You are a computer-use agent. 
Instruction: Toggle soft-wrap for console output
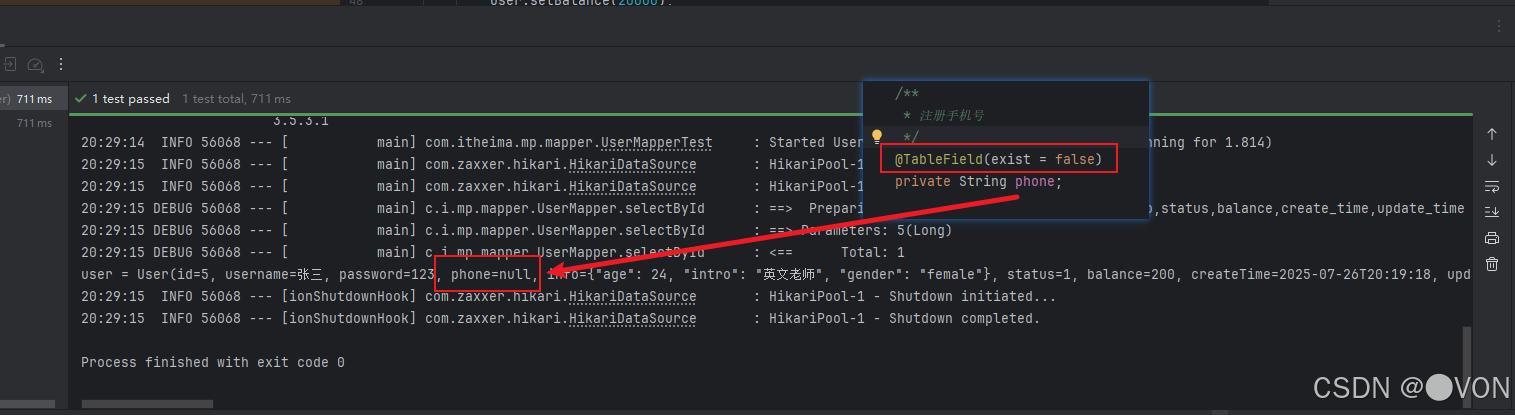[x=1492, y=186]
